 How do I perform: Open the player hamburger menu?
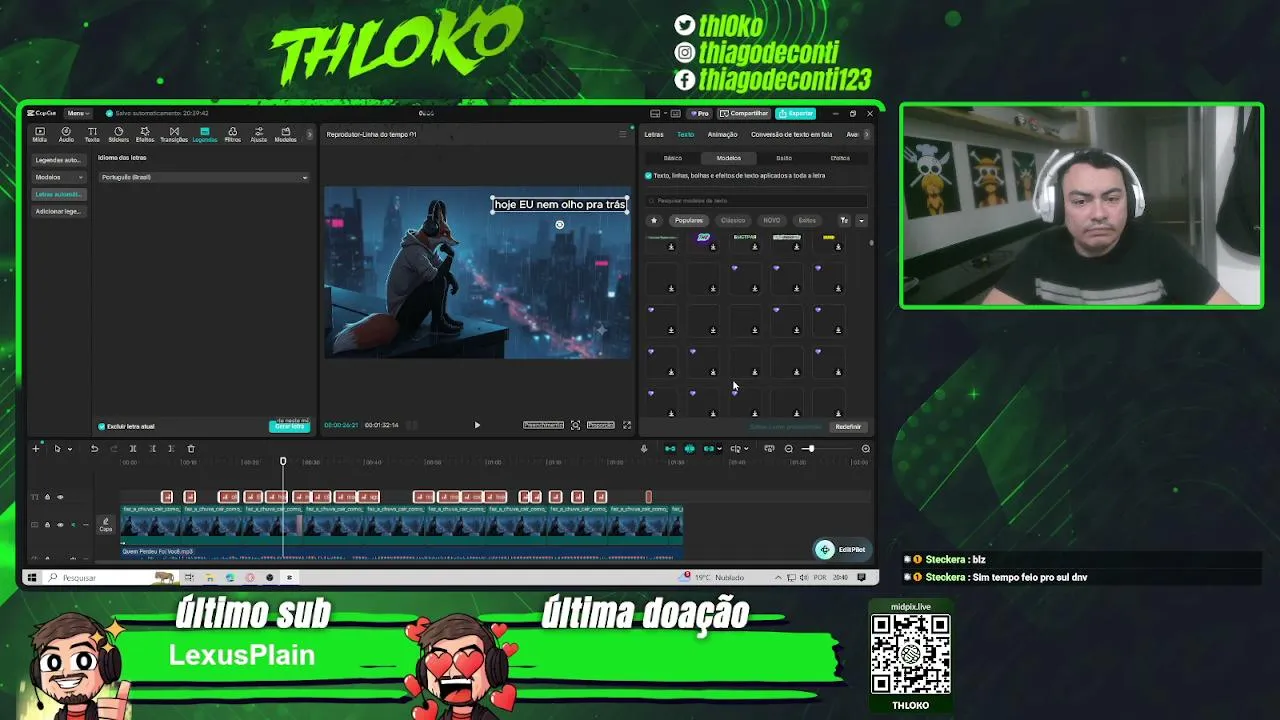(x=622, y=134)
